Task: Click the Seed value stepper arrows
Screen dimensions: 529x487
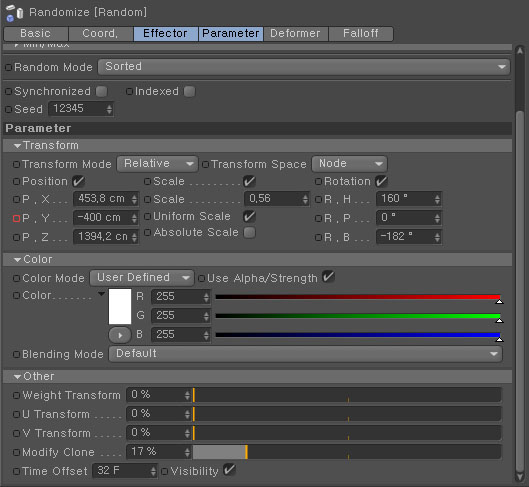Action: [x=109, y=109]
